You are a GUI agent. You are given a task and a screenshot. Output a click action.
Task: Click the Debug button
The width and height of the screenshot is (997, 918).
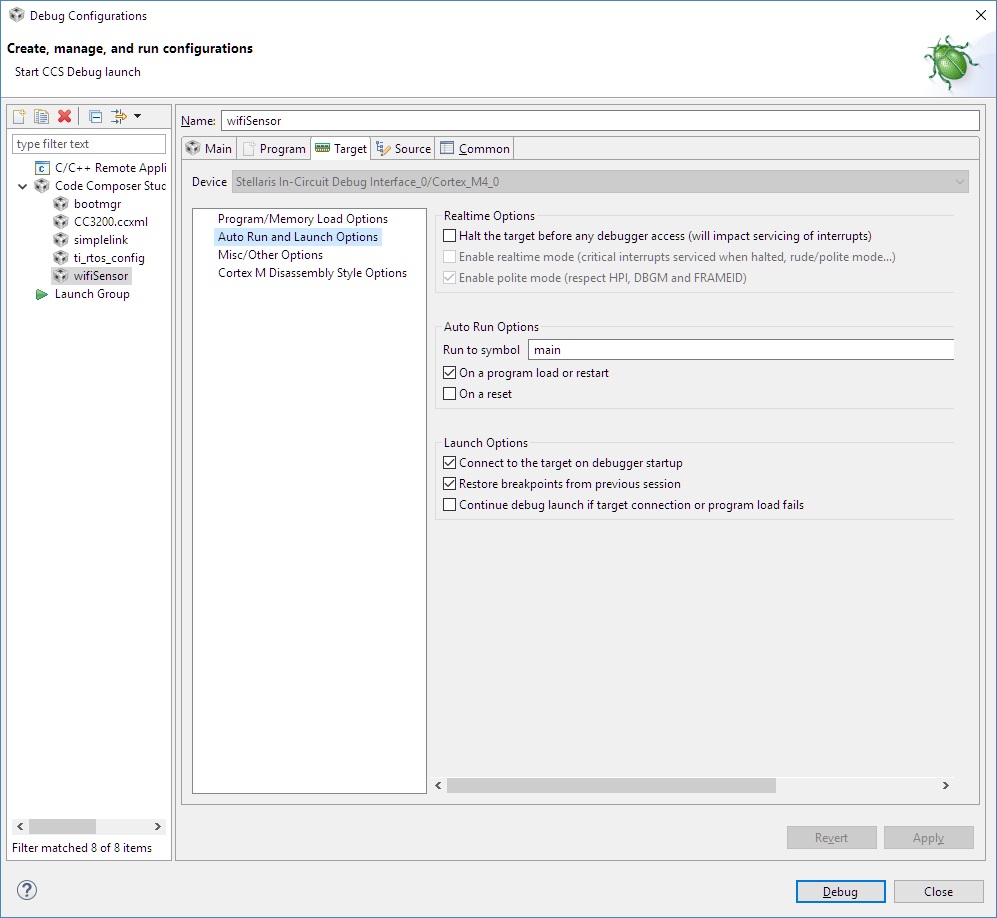click(x=841, y=892)
